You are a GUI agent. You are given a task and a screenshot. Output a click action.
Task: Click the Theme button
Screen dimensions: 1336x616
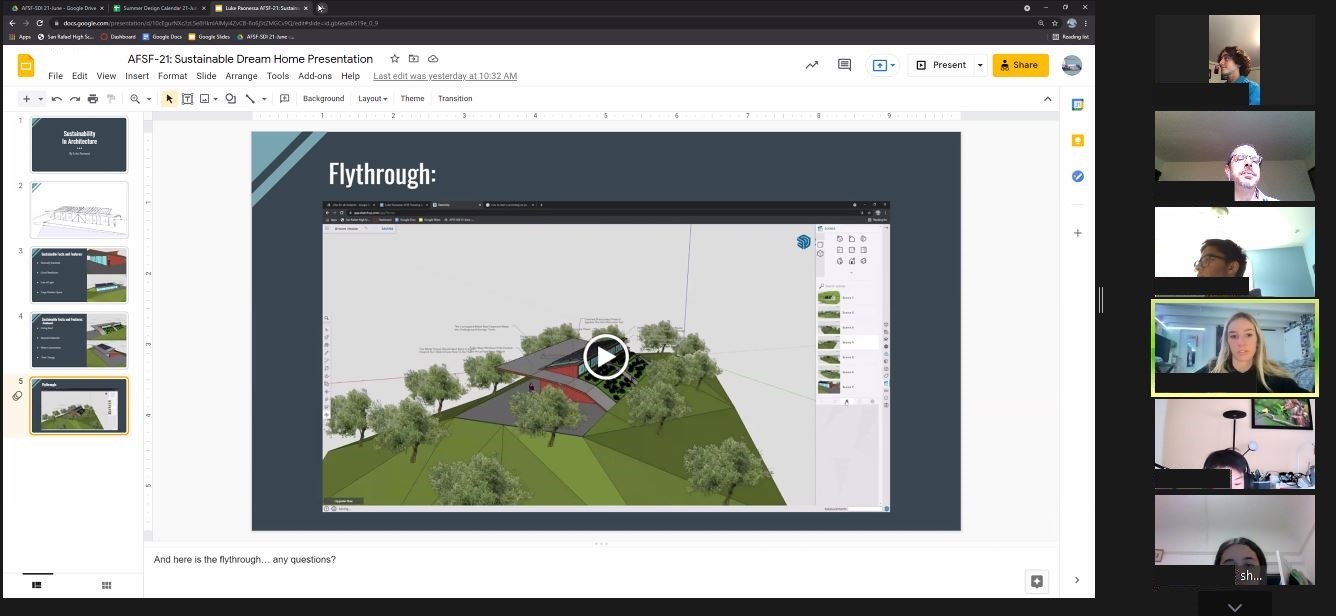point(412,99)
